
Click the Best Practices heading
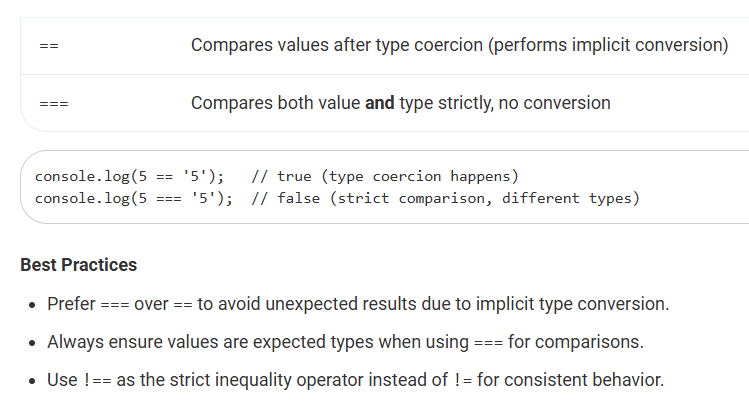click(x=79, y=265)
